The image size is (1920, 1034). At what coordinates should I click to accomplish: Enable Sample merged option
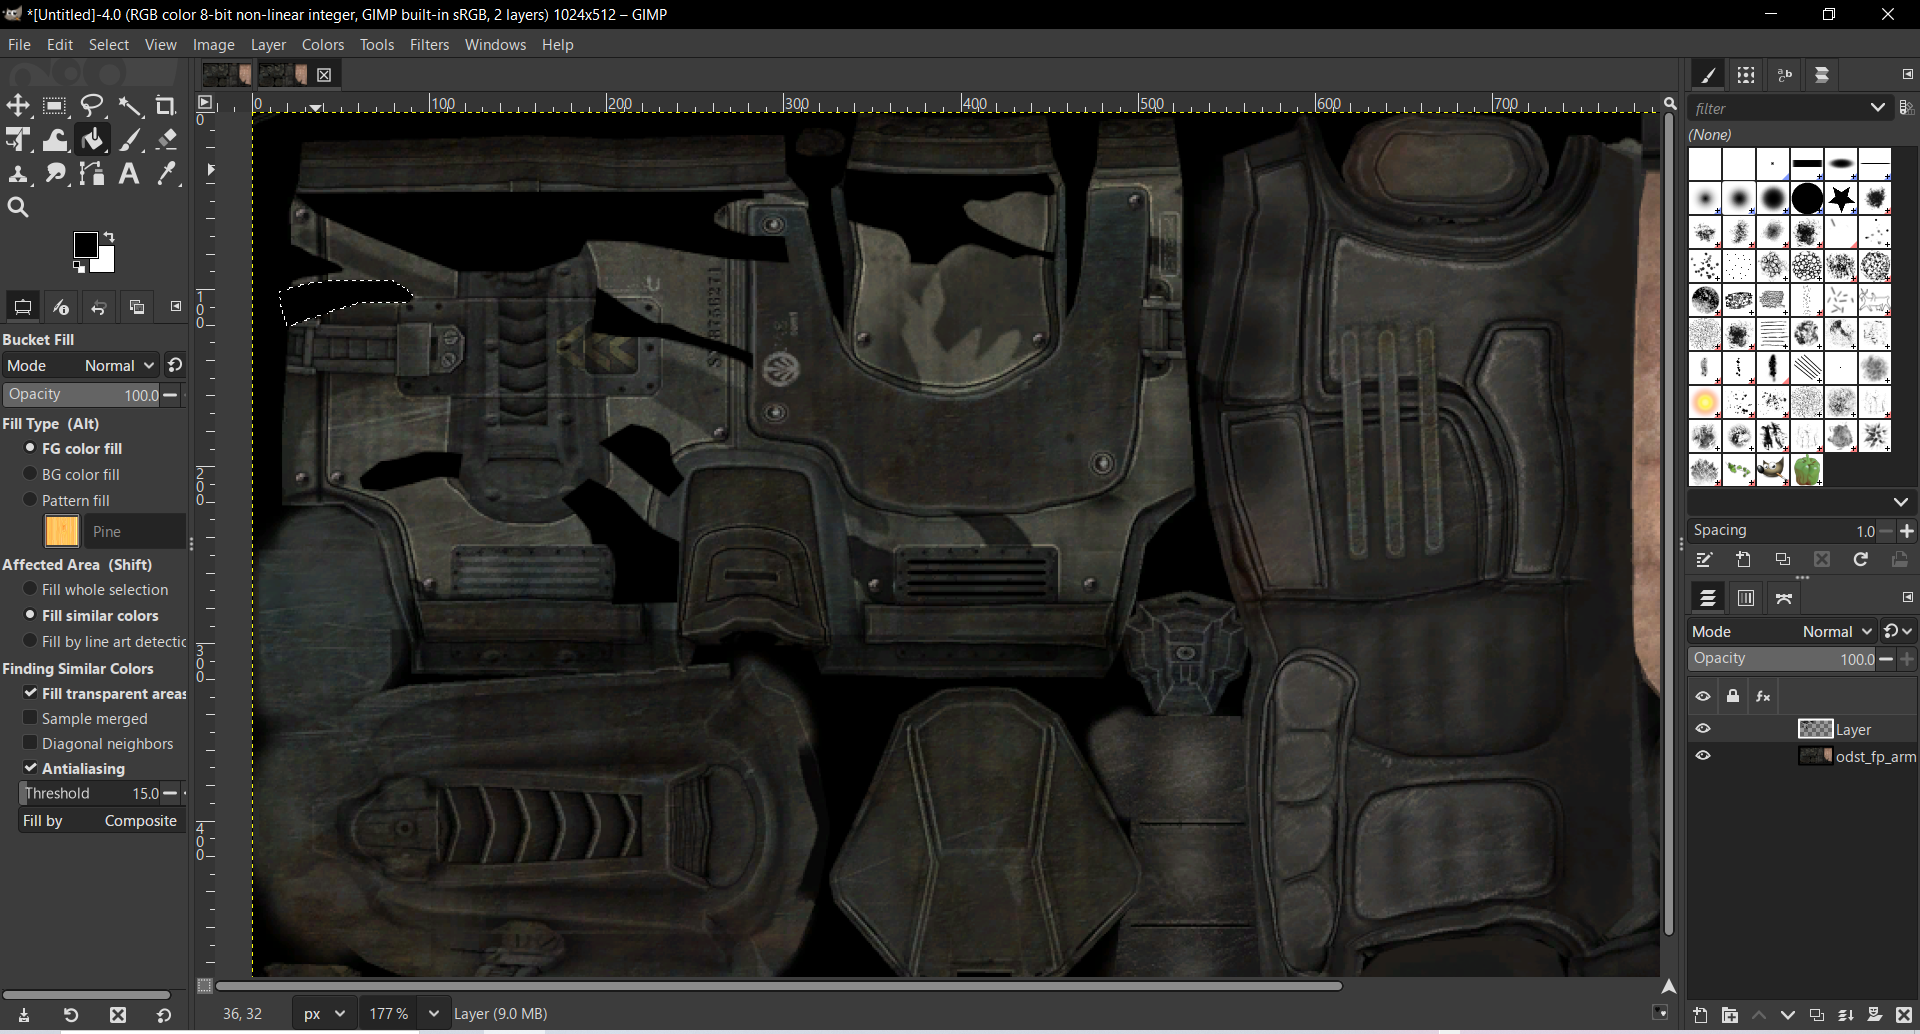coord(28,718)
